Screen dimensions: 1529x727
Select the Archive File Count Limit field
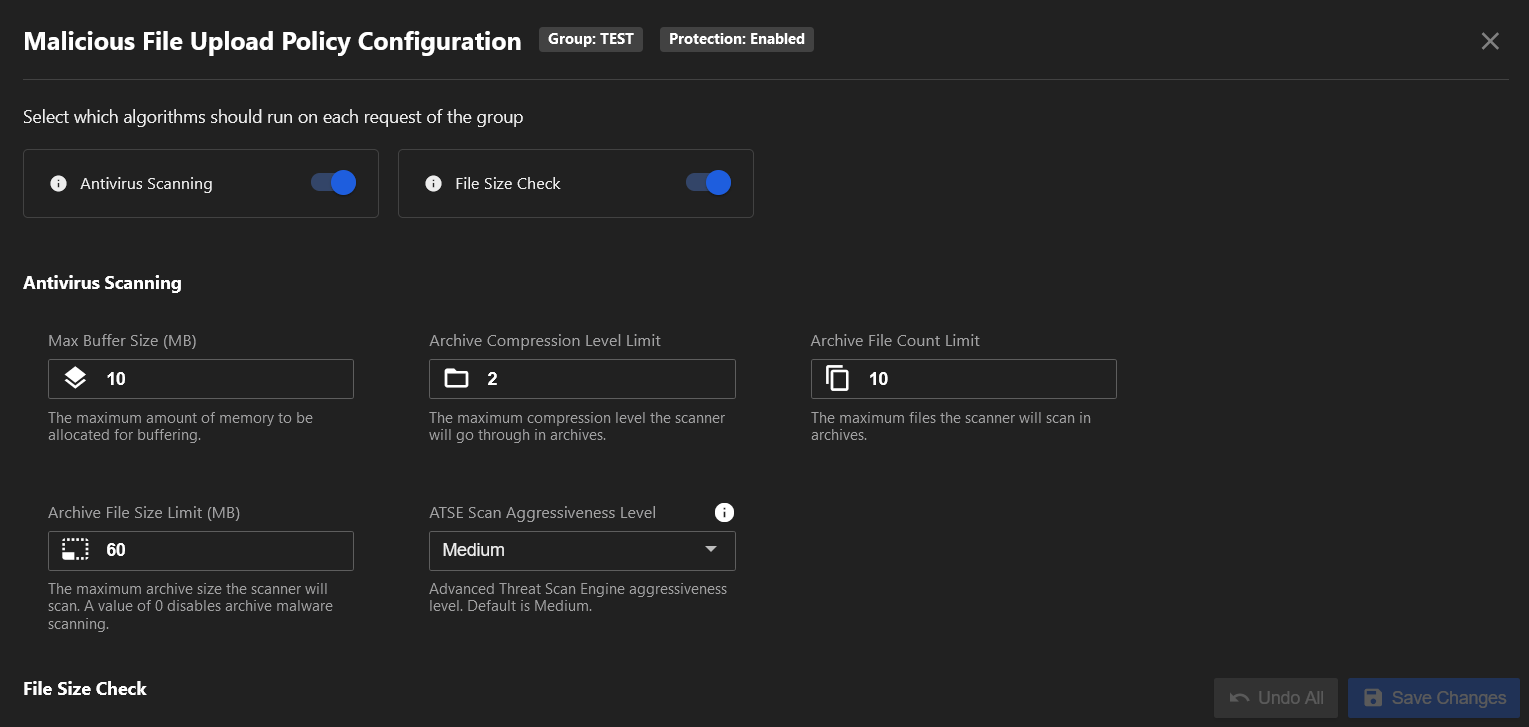coord(980,379)
